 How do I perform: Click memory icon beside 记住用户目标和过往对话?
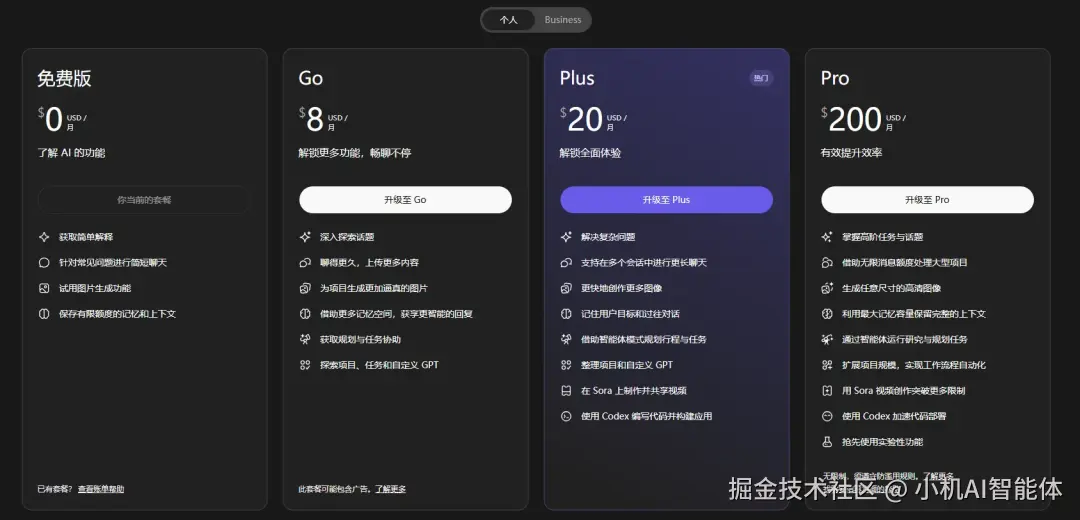point(566,313)
